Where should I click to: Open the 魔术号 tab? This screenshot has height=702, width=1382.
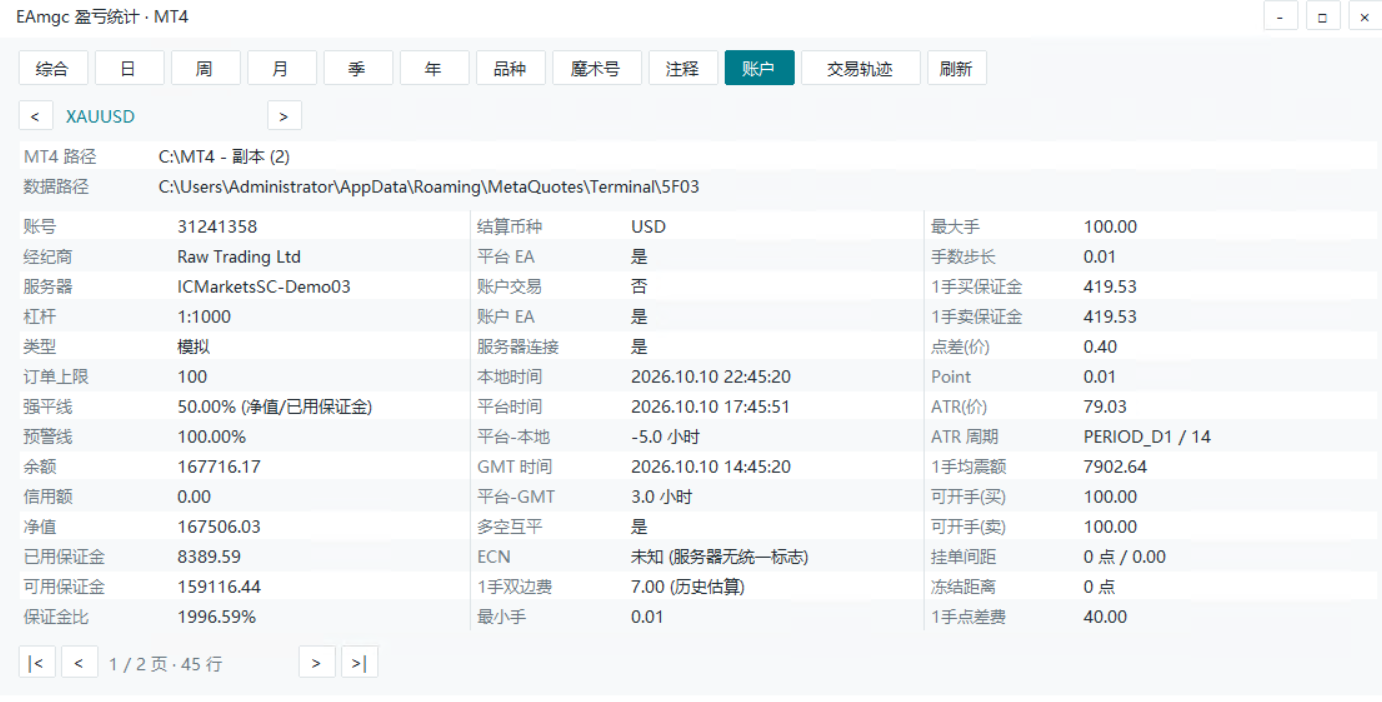[597, 68]
